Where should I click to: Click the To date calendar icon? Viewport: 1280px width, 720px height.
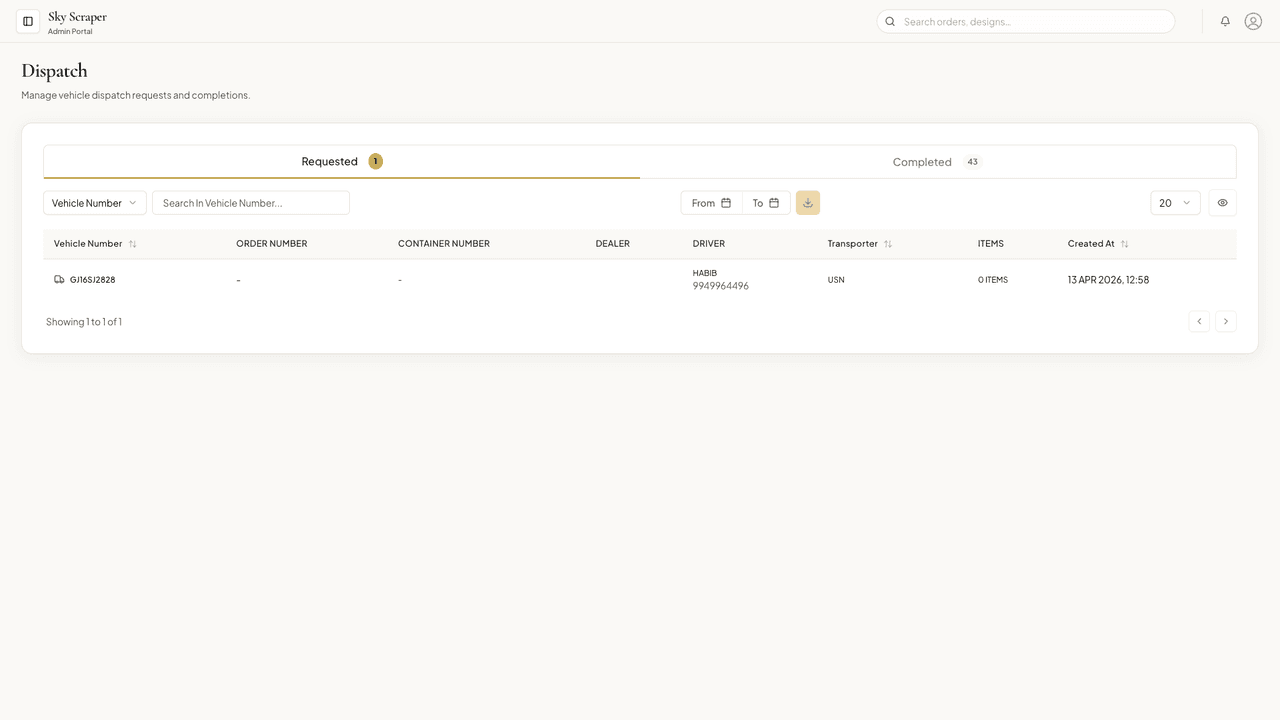774,203
